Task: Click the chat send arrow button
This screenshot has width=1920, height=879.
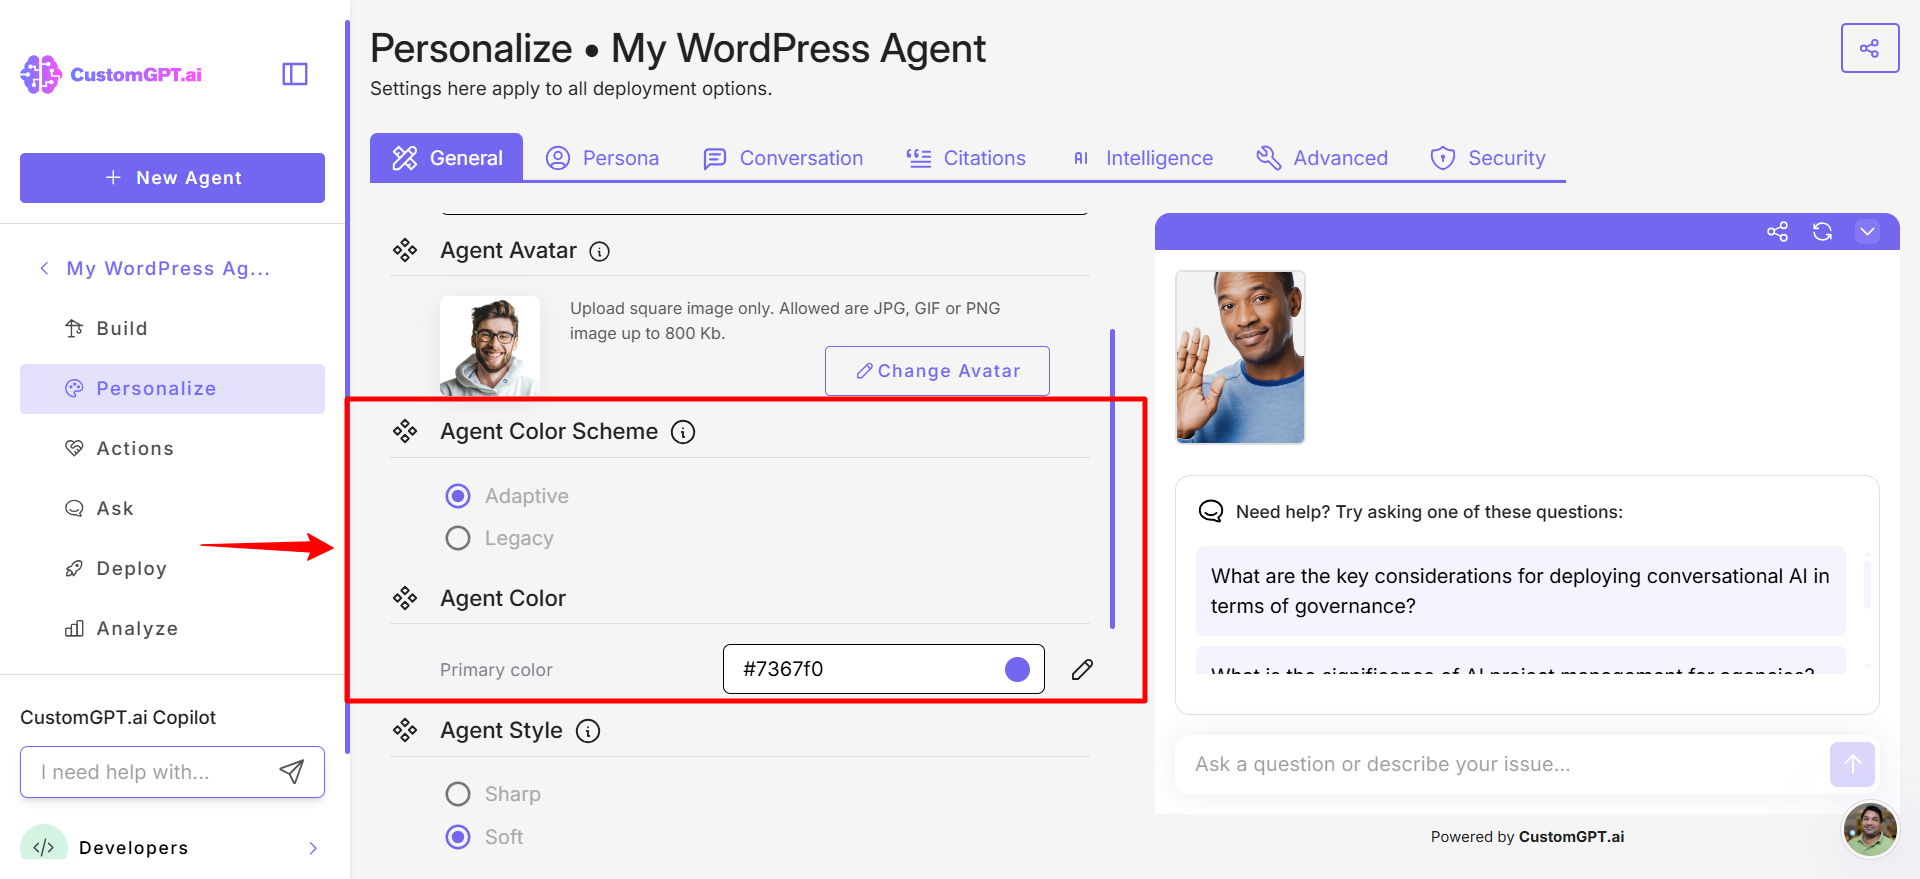Action: [1852, 764]
